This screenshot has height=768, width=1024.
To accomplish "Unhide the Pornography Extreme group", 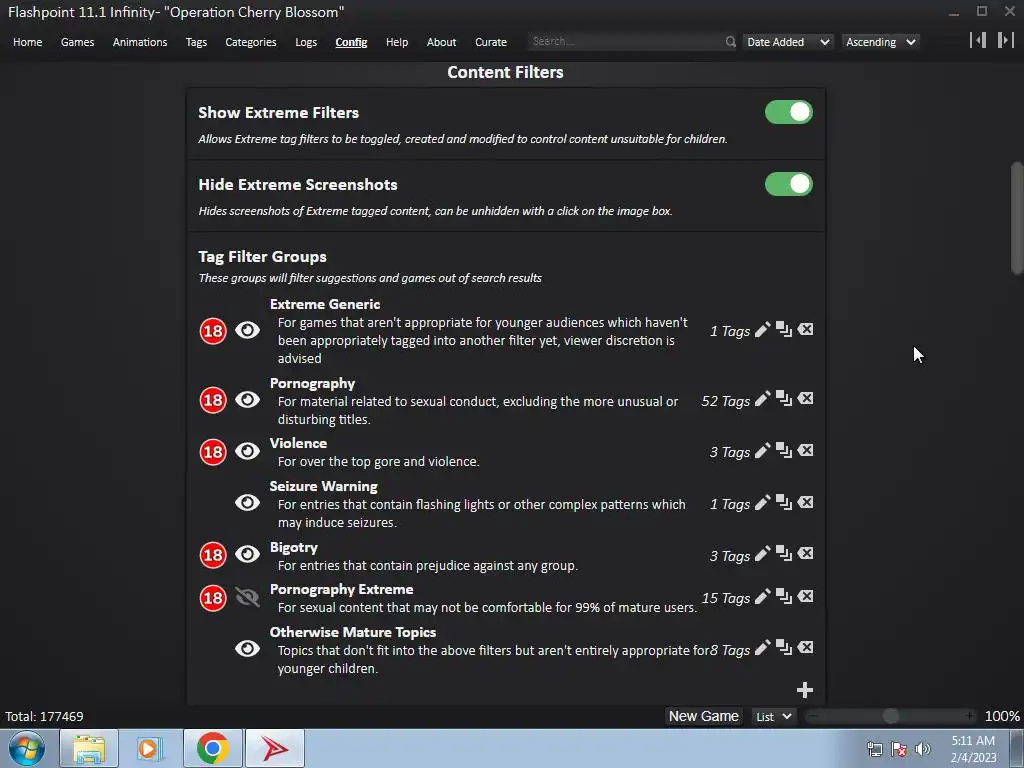I will click(248, 598).
